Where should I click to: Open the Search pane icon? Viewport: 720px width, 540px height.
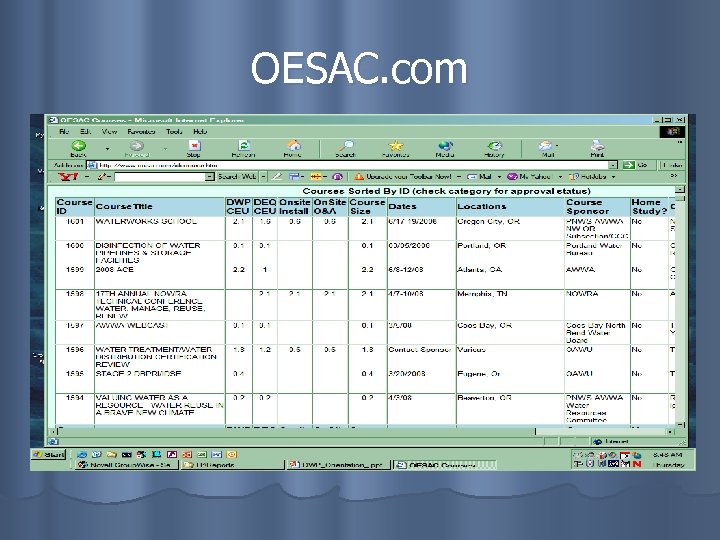click(x=346, y=146)
